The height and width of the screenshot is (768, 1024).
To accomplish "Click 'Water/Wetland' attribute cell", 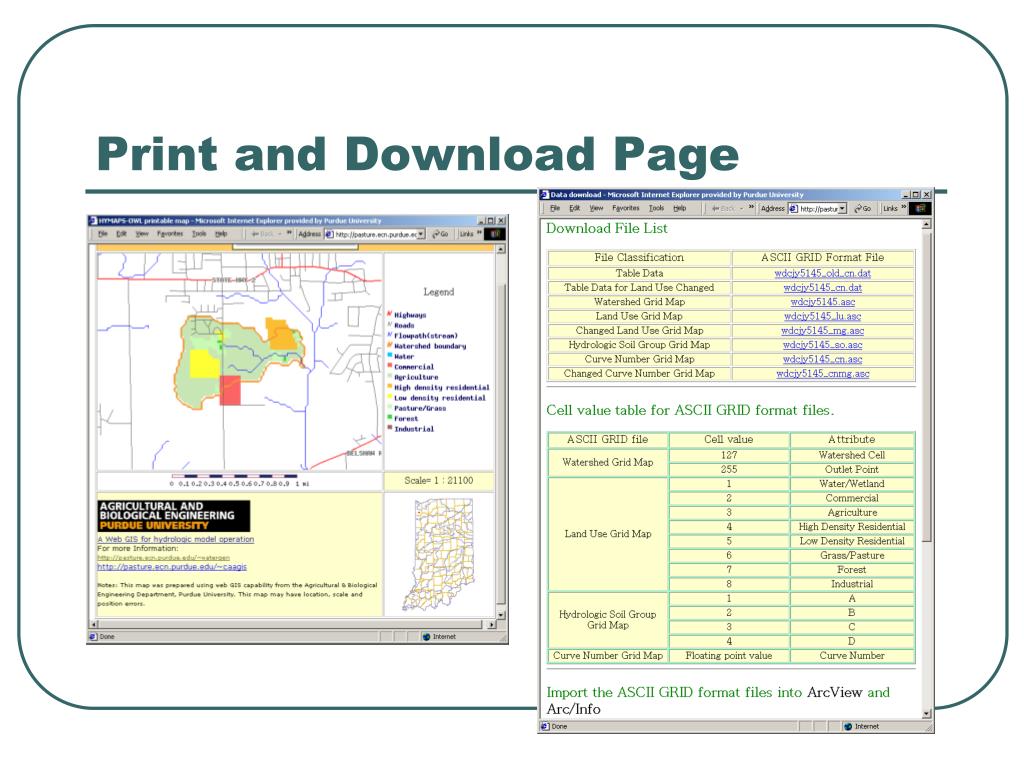I will tap(852, 484).
